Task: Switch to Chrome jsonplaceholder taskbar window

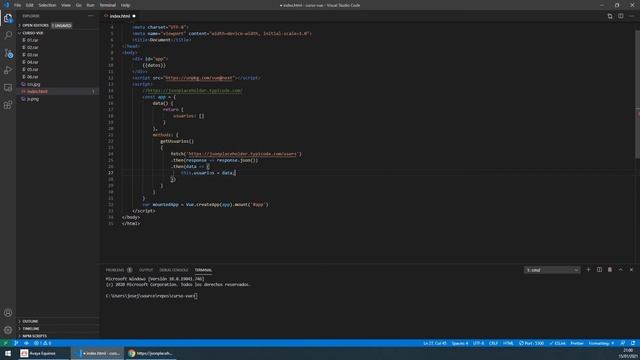Action: tap(151, 353)
